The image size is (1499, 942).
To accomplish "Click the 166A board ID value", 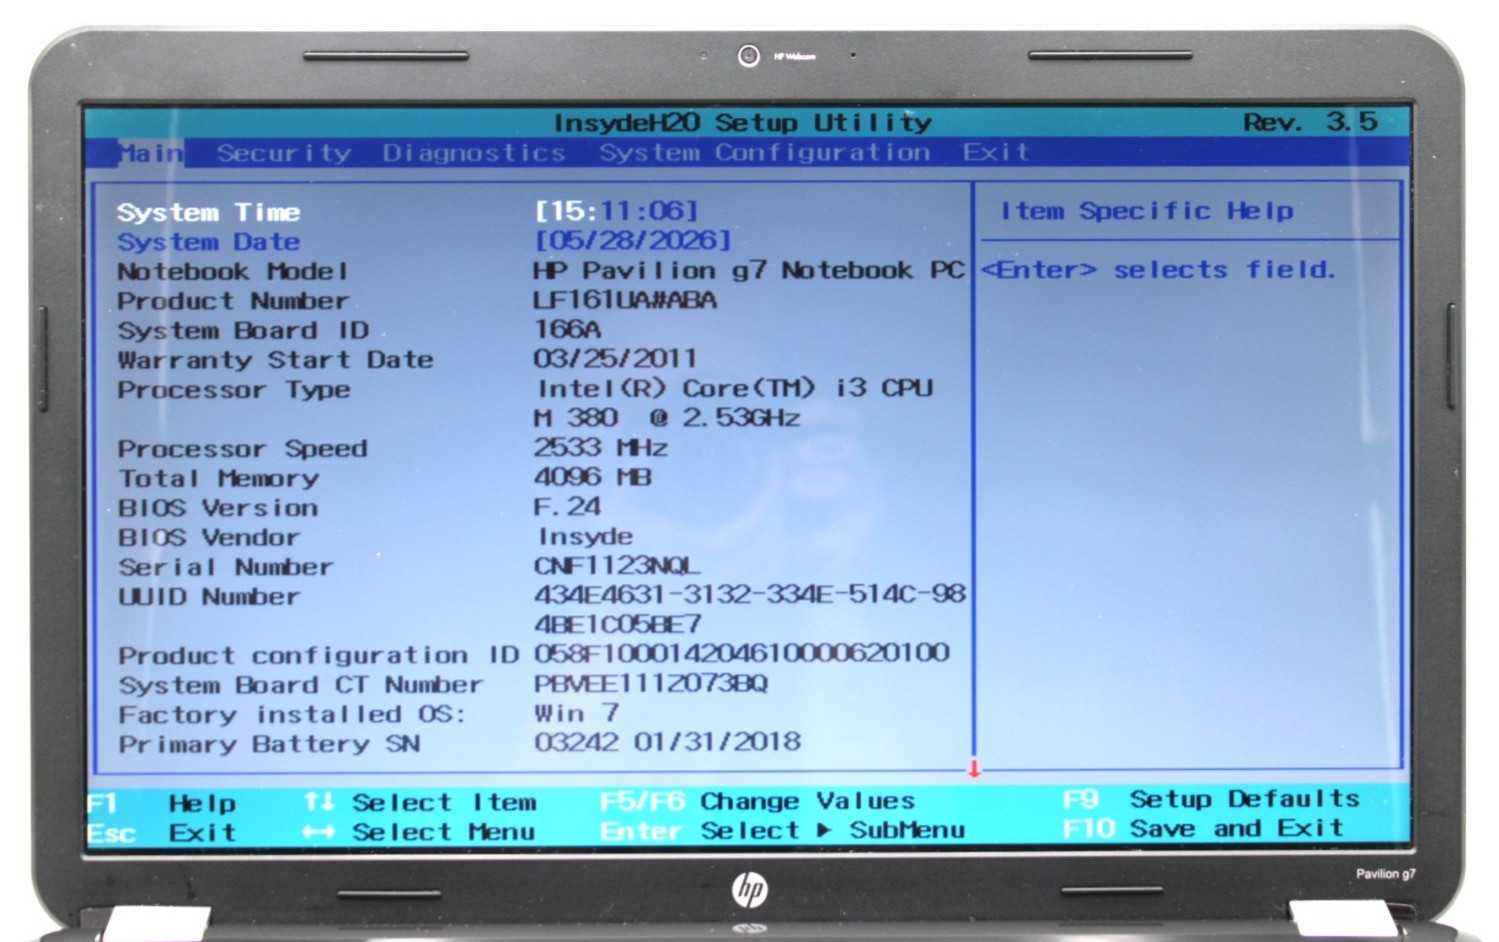I will pyautogui.click(x=567, y=329).
